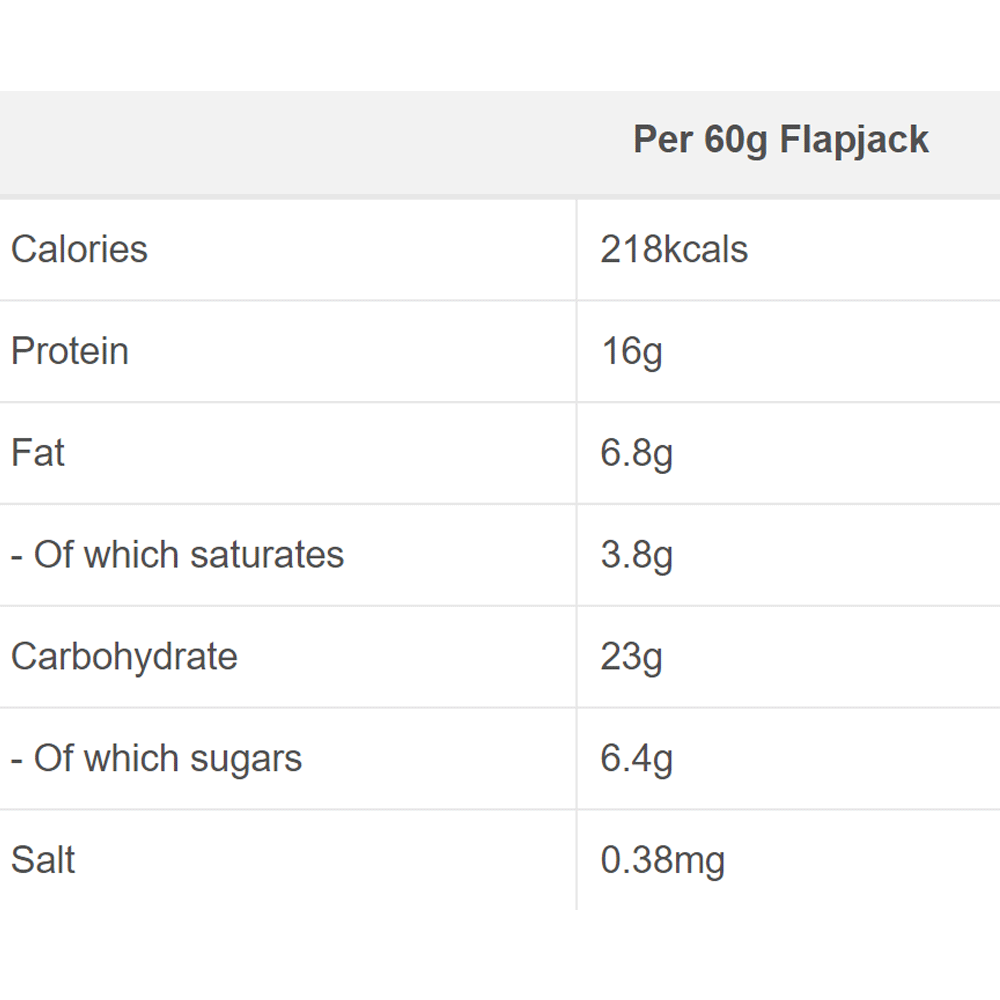Click the 3.8g saturates value
The image size is (1000, 1000).
tap(637, 555)
